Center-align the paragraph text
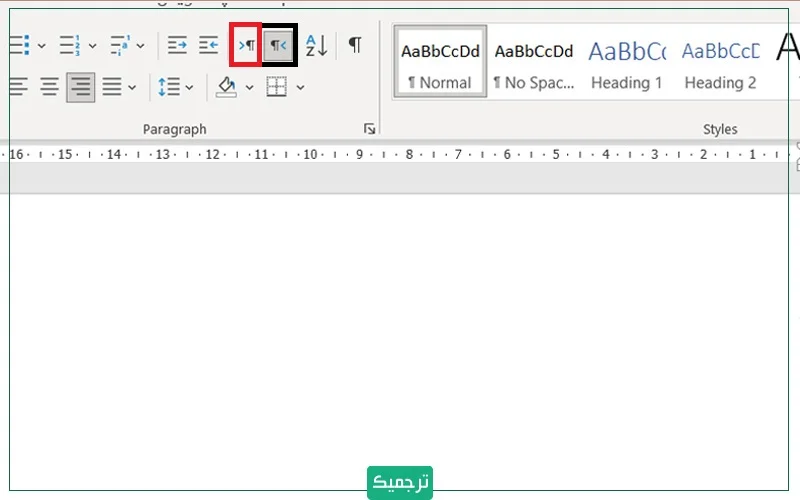This screenshot has width=800, height=500. click(49, 88)
